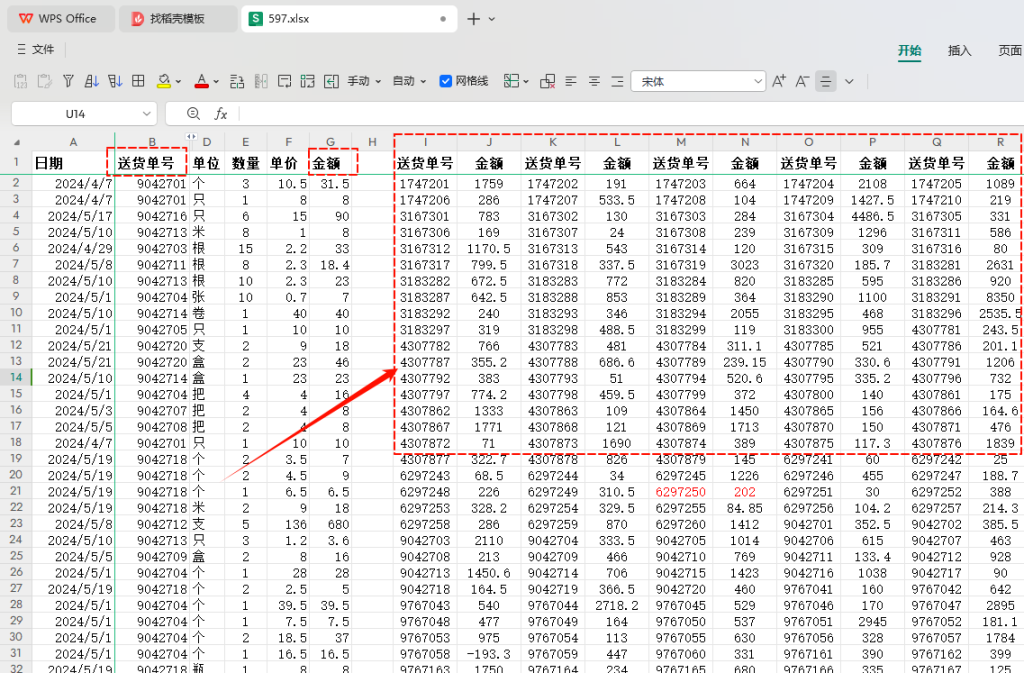Click the grayed split columns icon
The height and width of the screenshot is (673, 1024).
click(261, 81)
